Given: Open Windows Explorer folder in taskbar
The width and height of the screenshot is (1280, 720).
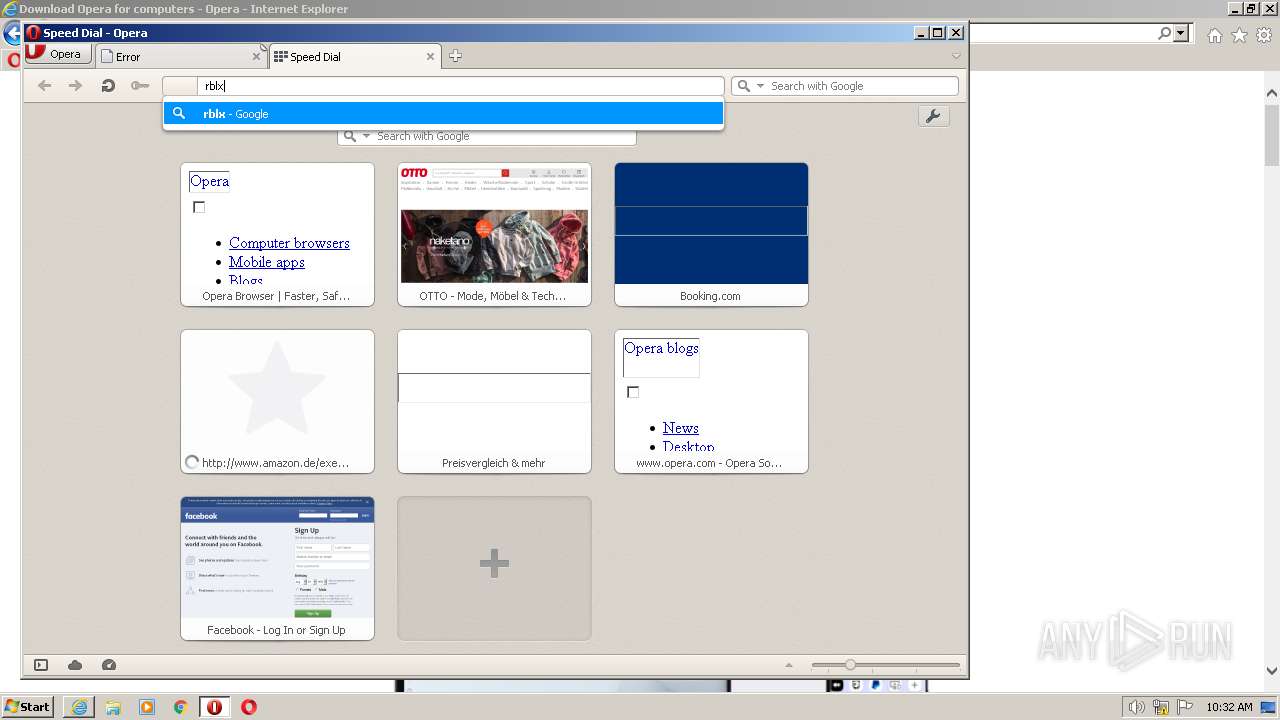Looking at the screenshot, I should point(113,707).
